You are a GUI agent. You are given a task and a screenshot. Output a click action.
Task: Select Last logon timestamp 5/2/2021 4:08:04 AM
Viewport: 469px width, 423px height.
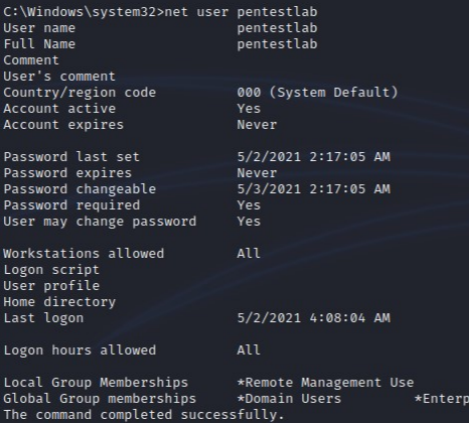coord(313,318)
